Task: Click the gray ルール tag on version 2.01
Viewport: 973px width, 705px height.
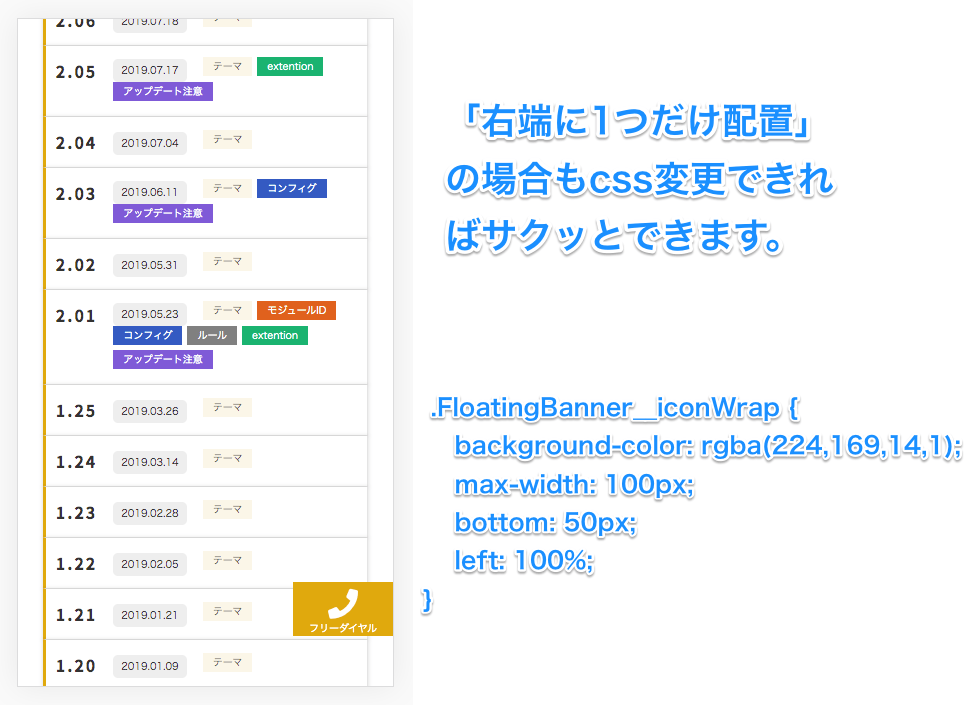Action: (212, 335)
